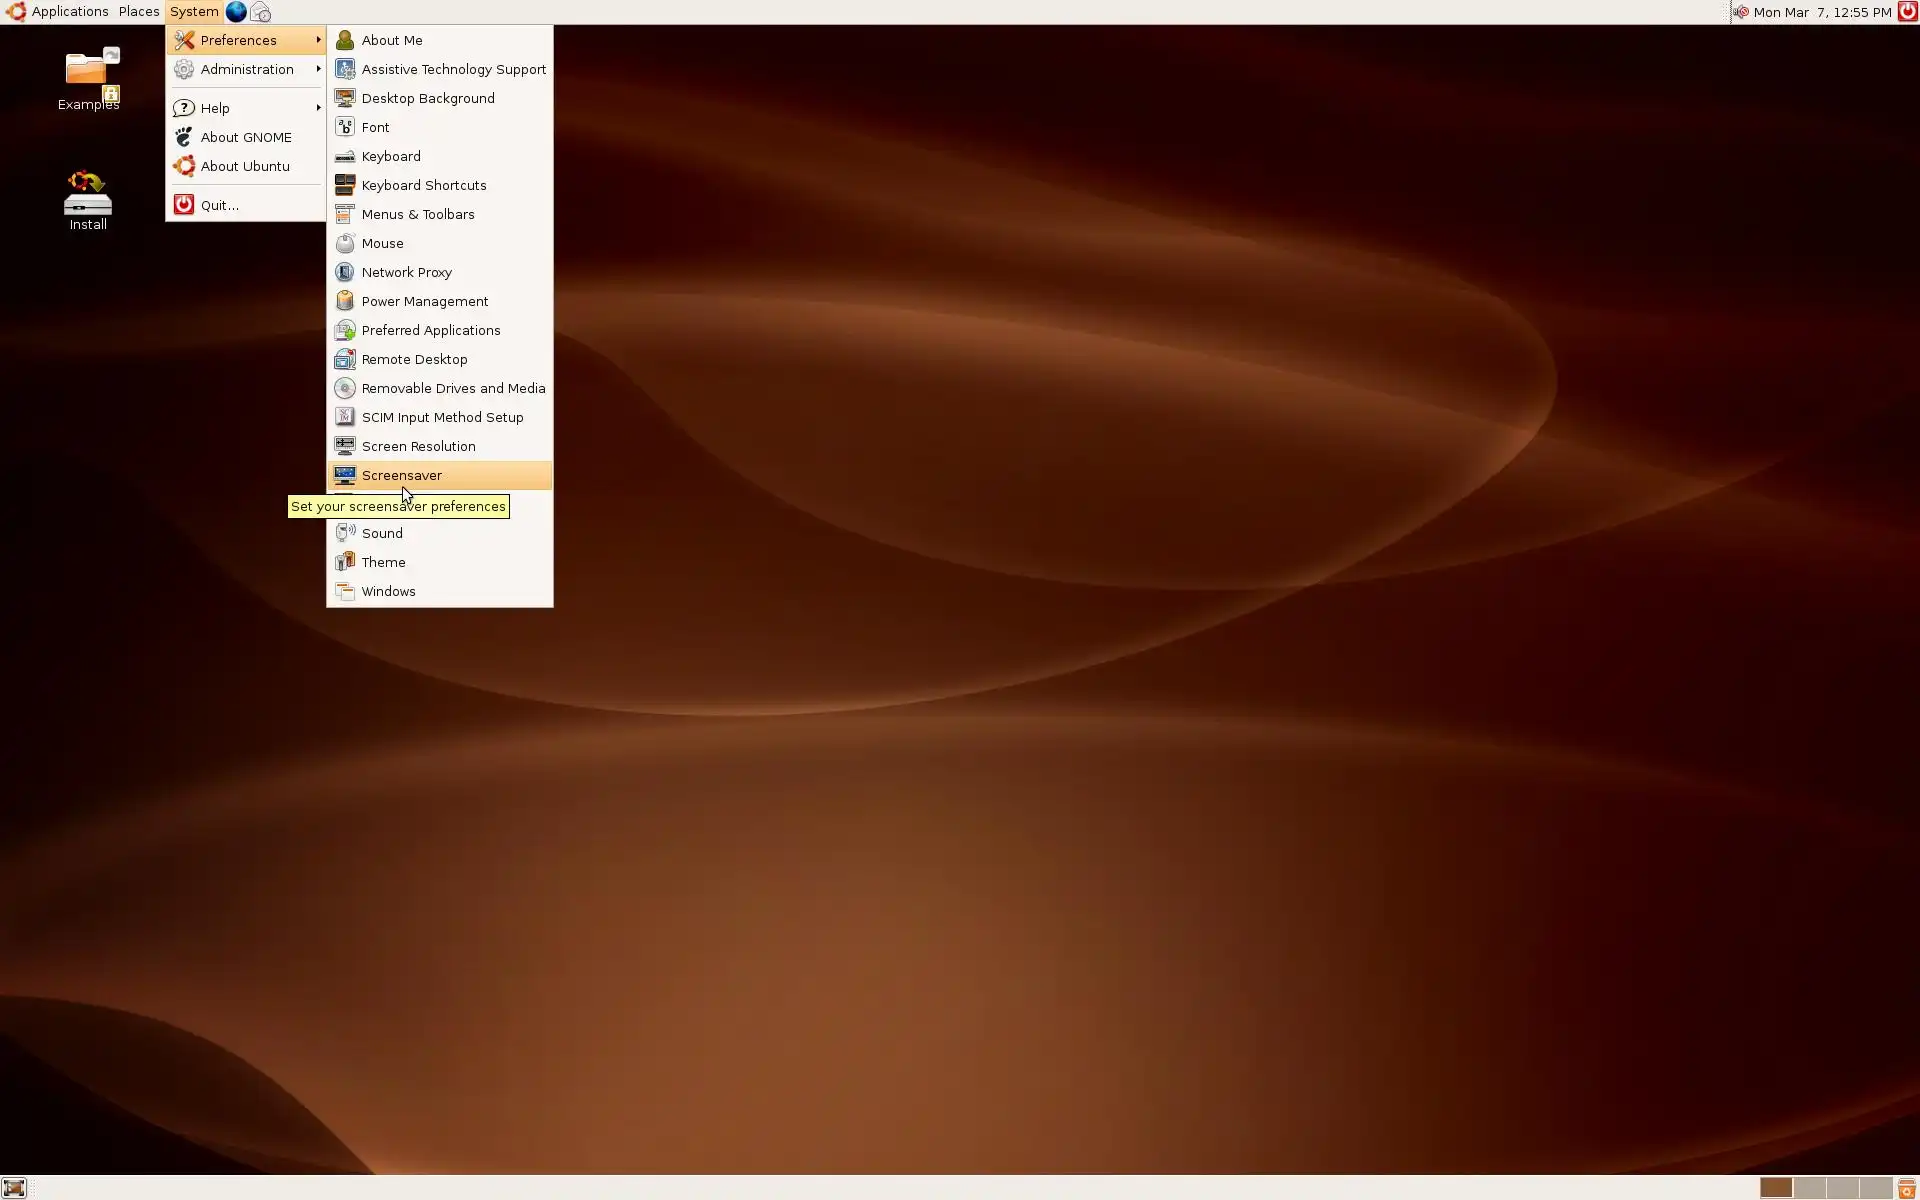Screen dimensions: 1920x1200
Task: Open the Places menu
Action: coord(139,12)
